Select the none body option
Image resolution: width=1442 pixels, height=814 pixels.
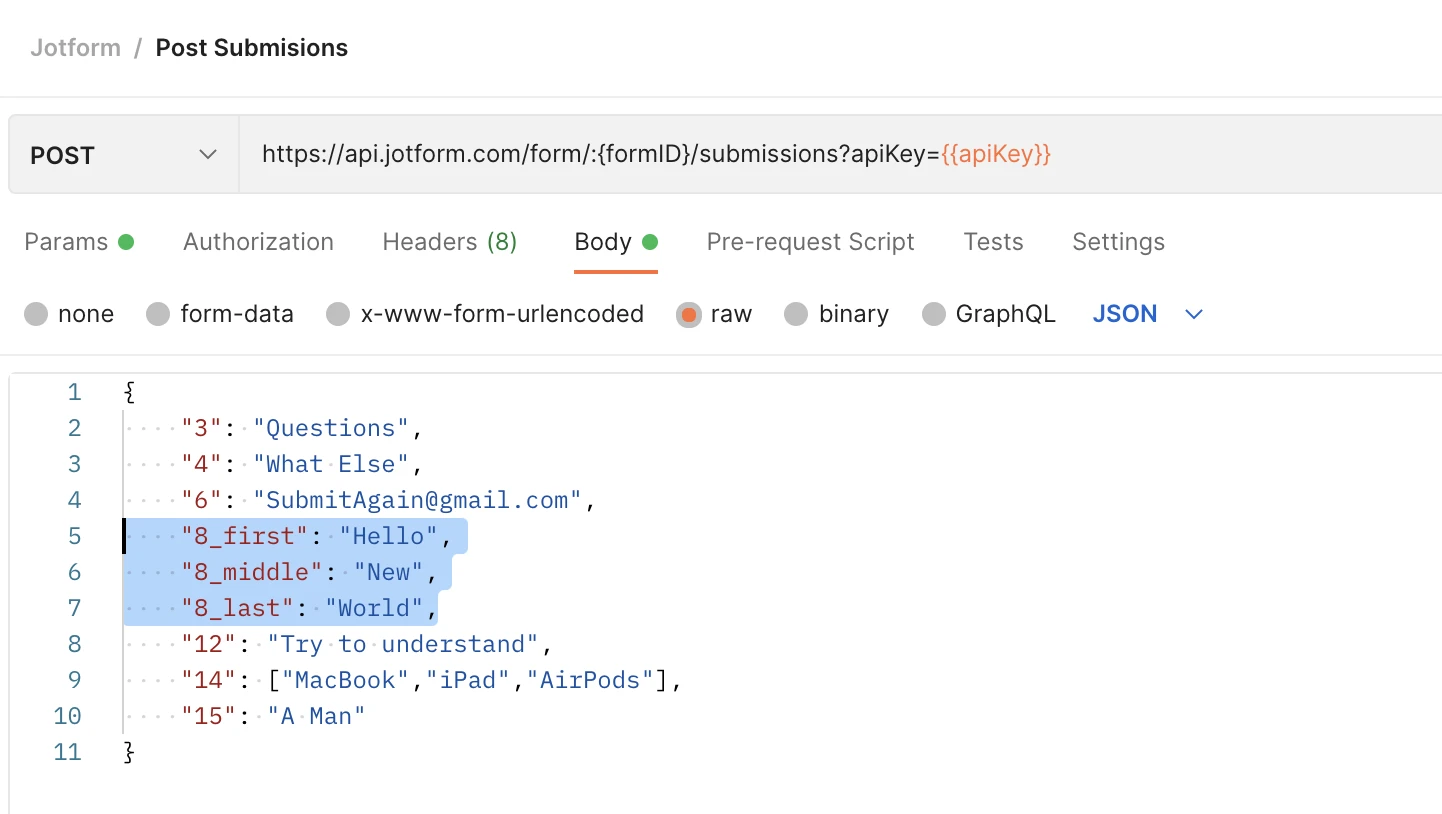click(x=37, y=314)
